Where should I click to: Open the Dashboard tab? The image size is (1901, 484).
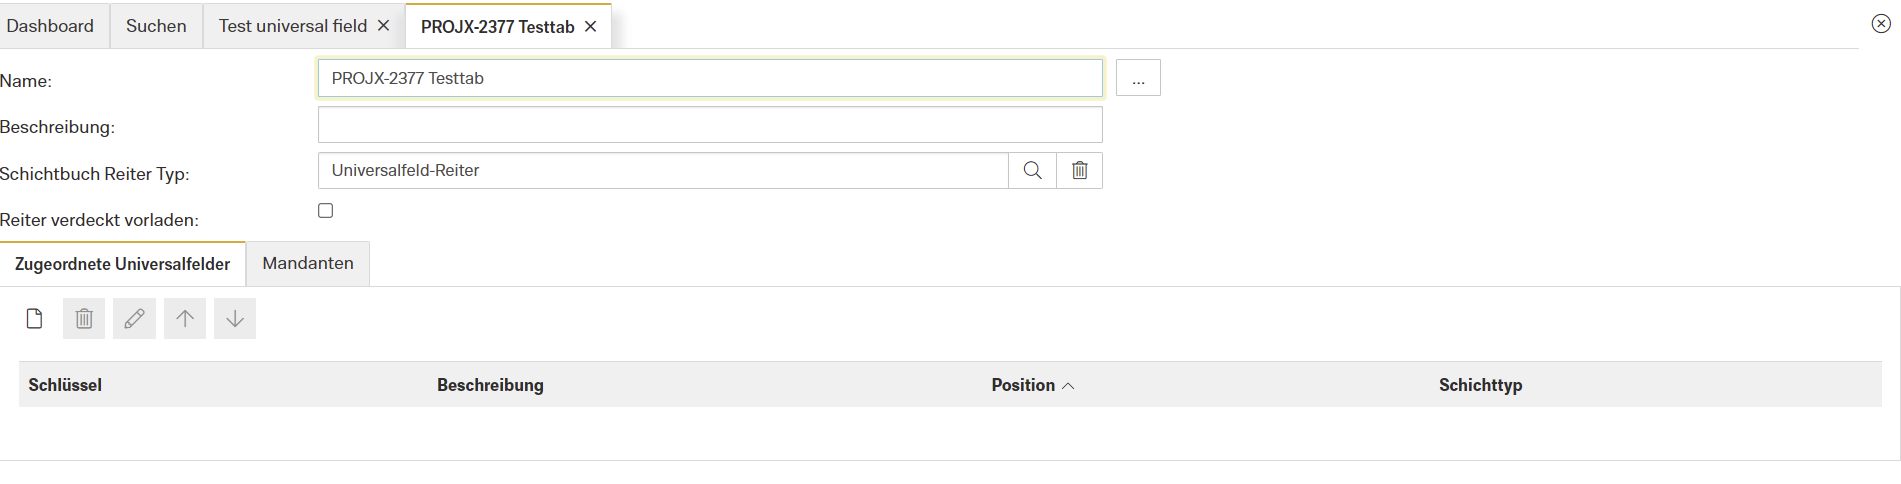[x=50, y=26]
